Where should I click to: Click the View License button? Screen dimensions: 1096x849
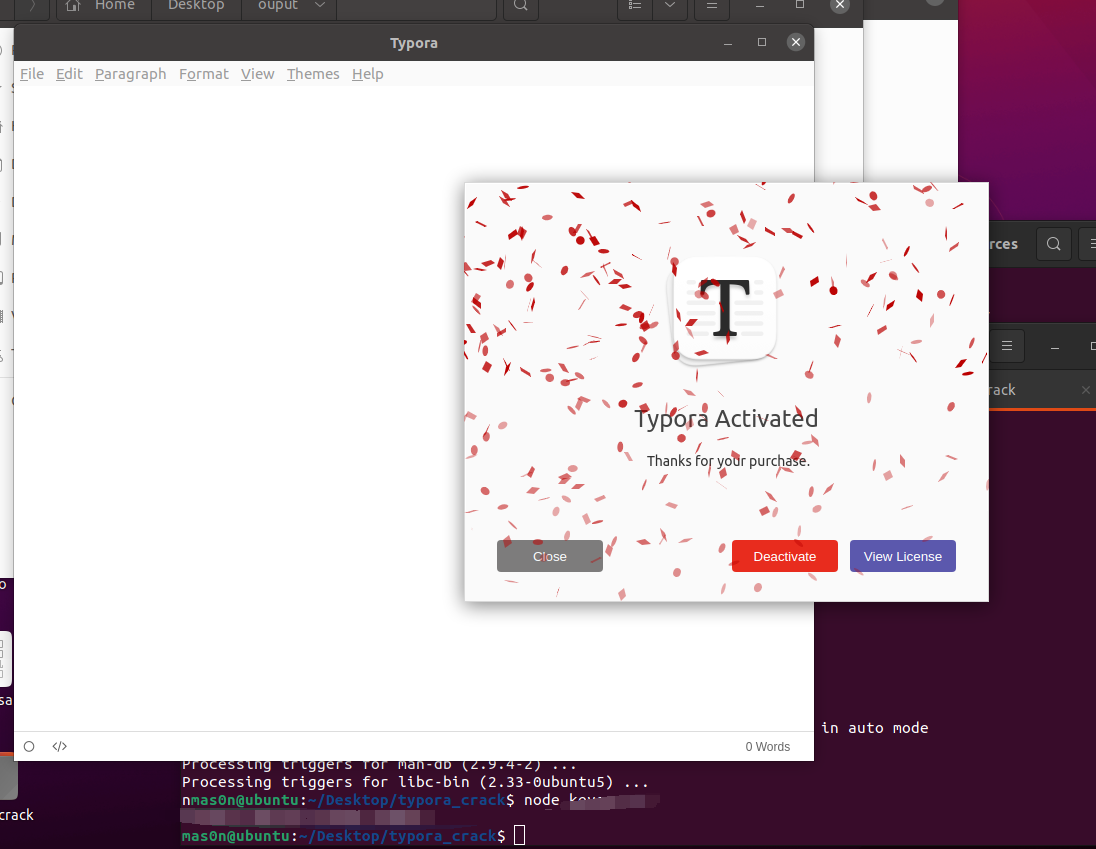(x=902, y=556)
